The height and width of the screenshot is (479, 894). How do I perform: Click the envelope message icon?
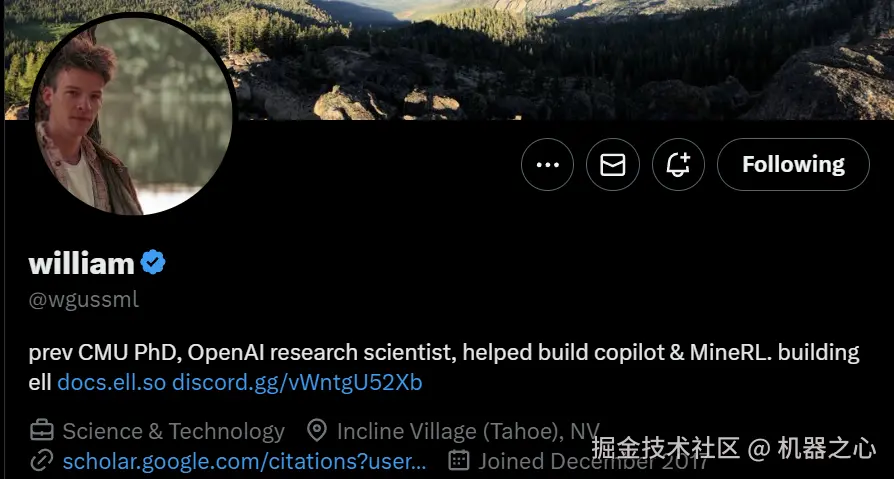[613, 165]
